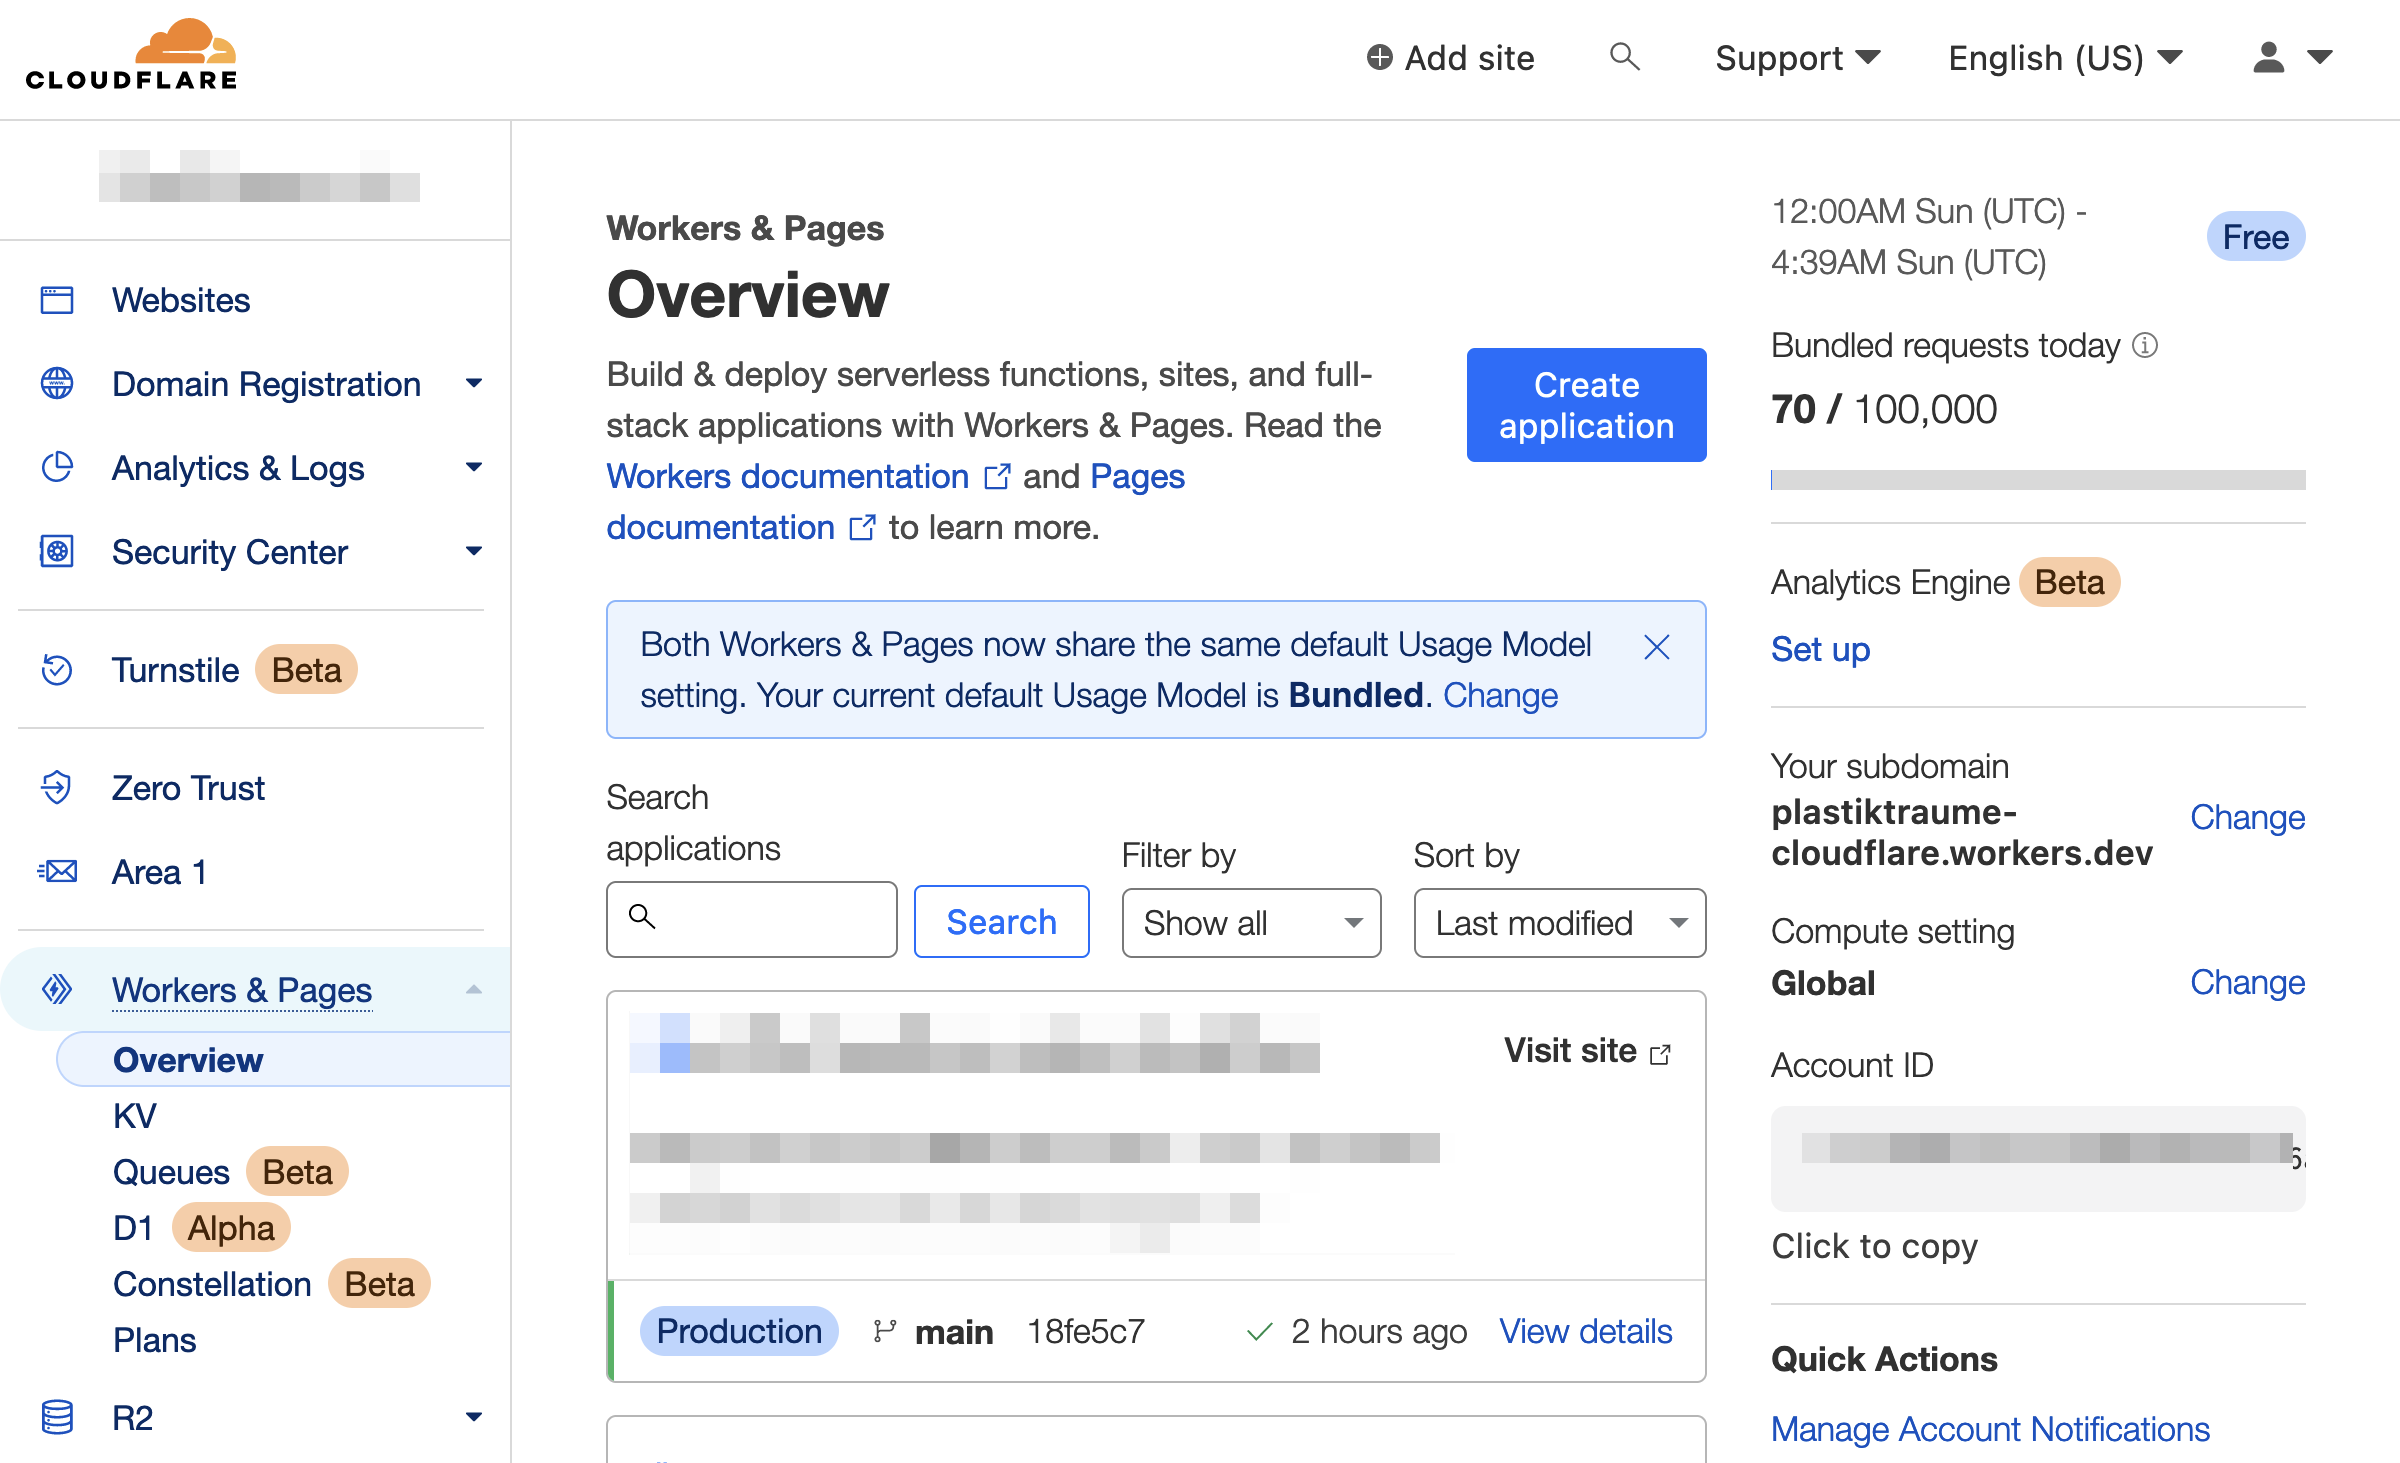Image resolution: width=2400 pixels, height=1463 pixels.
Task: Click the Bundled requests usage progress bar
Action: (2038, 480)
